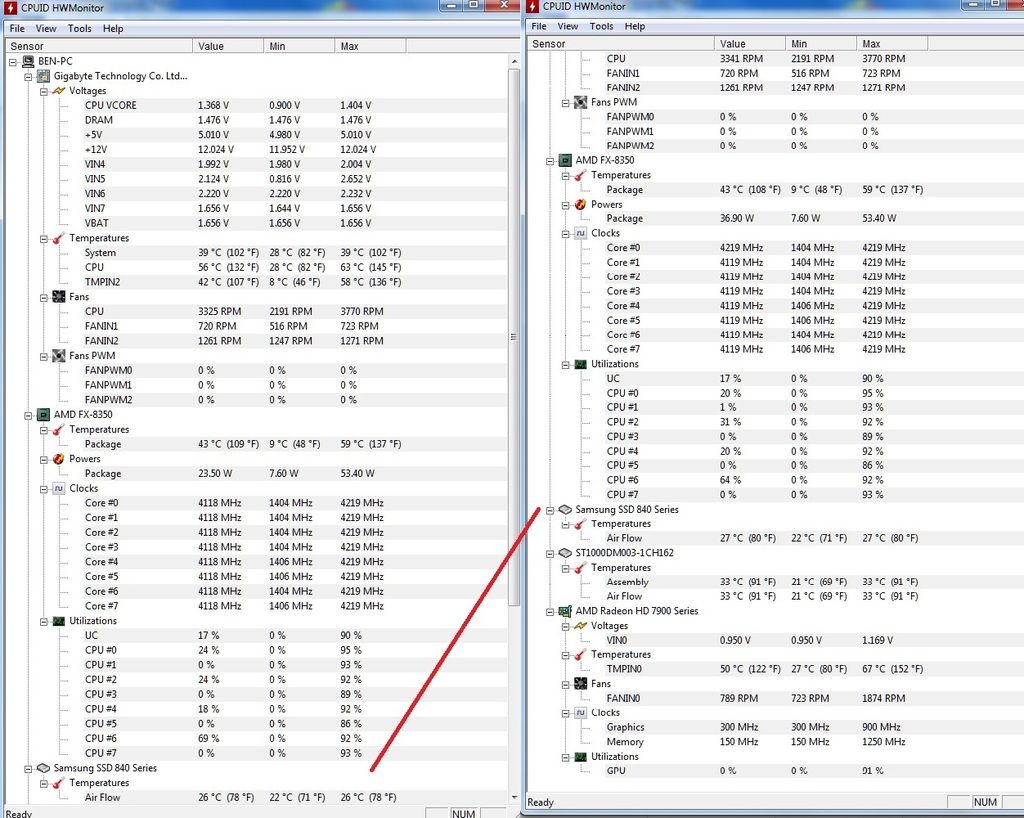Viewport: 1024px width, 818px height.
Task: Click the AMD Radeon HD 7900 graphics card icon
Action: click(x=565, y=611)
